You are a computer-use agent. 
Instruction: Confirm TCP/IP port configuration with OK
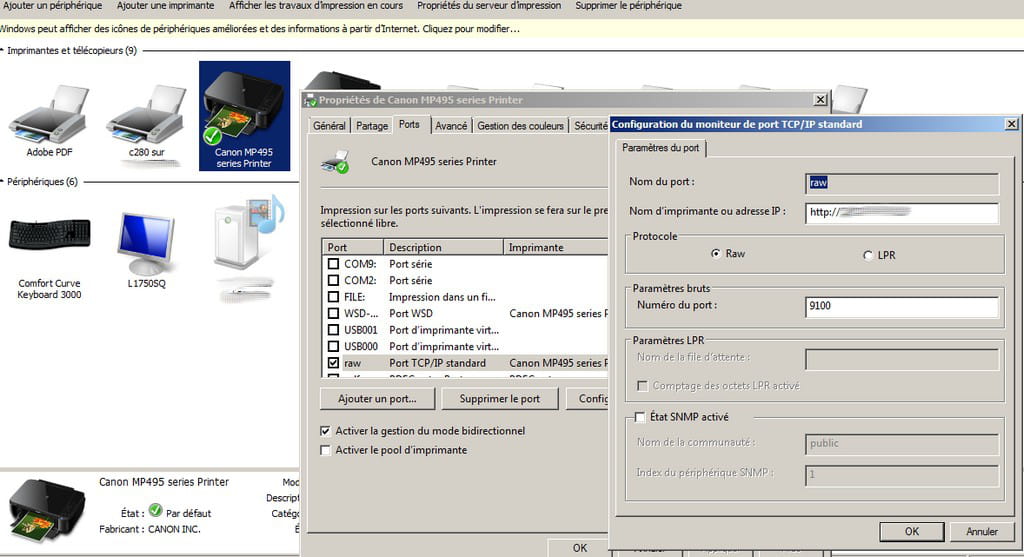pos(912,532)
